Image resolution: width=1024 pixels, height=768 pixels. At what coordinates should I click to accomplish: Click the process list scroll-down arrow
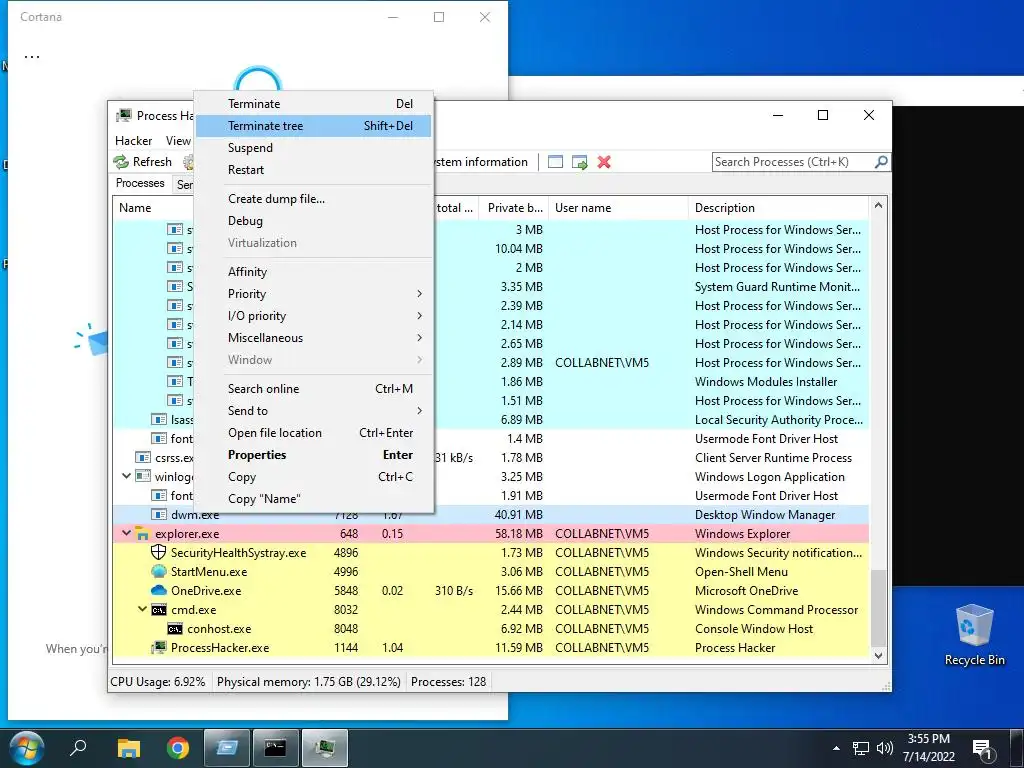[878, 656]
